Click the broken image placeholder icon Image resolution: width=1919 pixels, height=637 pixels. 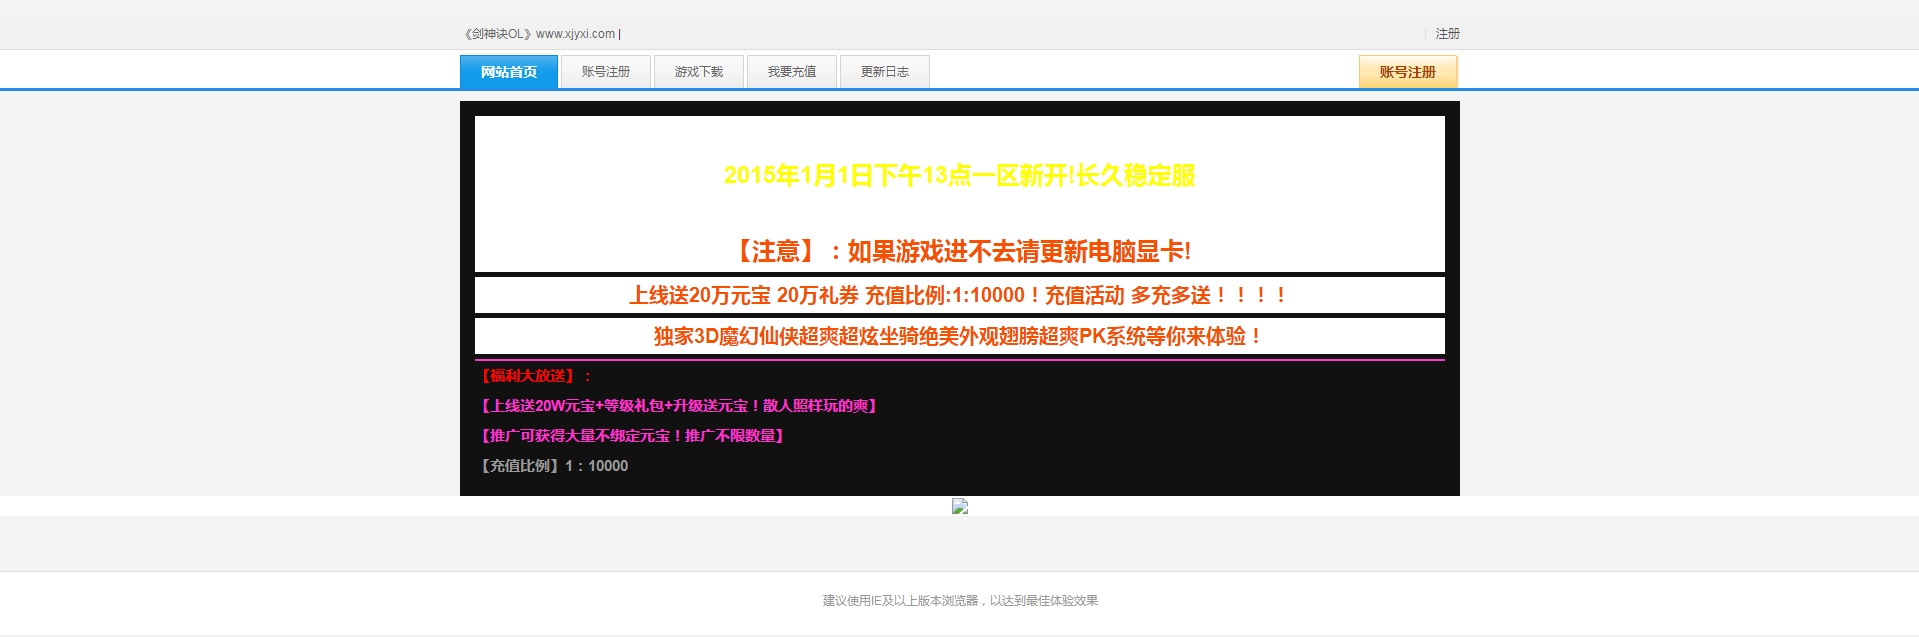click(x=959, y=506)
